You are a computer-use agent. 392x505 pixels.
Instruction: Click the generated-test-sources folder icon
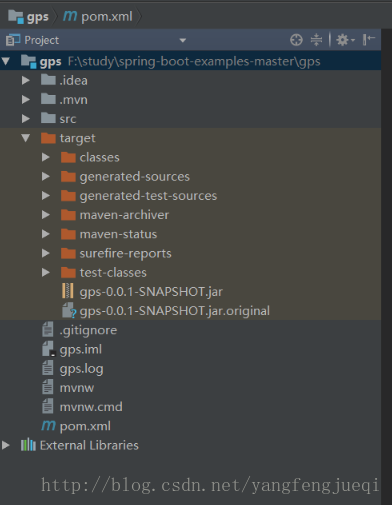pyautogui.click(x=68, y=196)
